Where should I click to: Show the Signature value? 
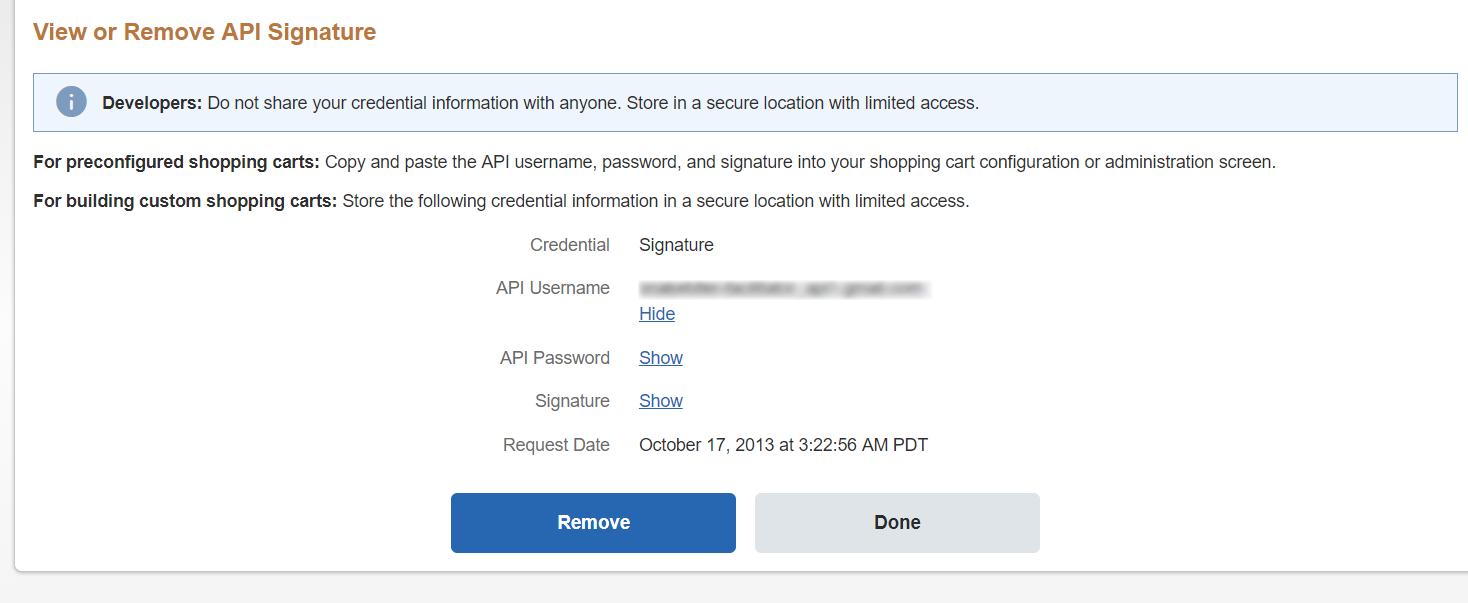pyautogui.click(x=661, y=401)
